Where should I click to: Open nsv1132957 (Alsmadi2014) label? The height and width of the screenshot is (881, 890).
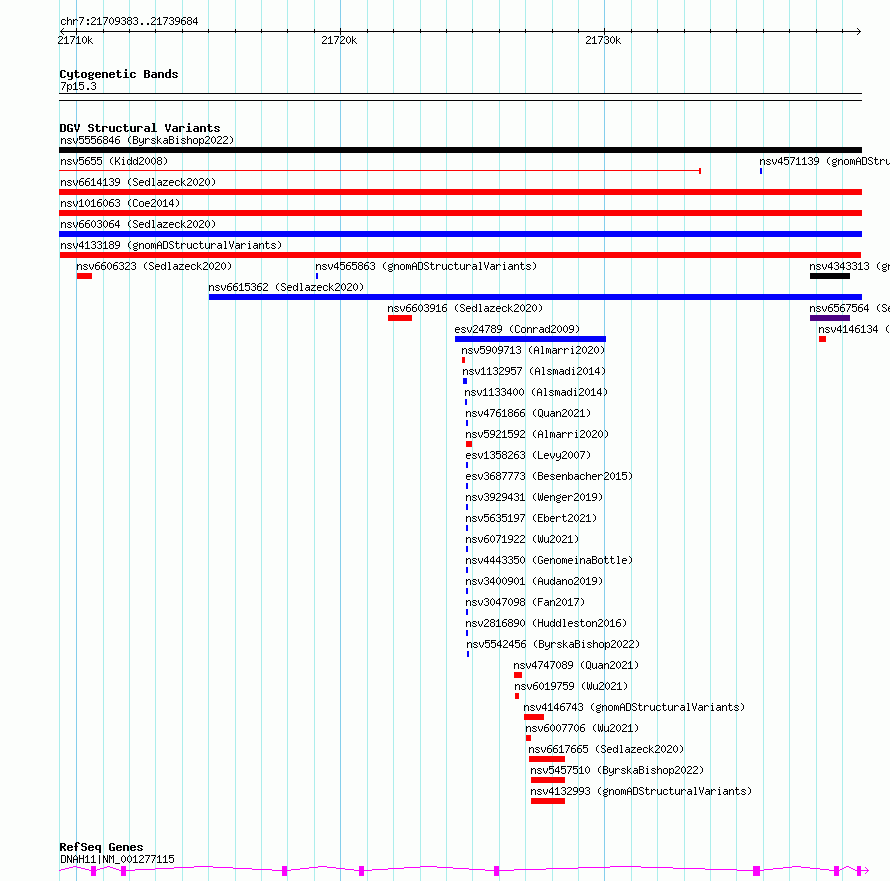(x=534, y=371)
